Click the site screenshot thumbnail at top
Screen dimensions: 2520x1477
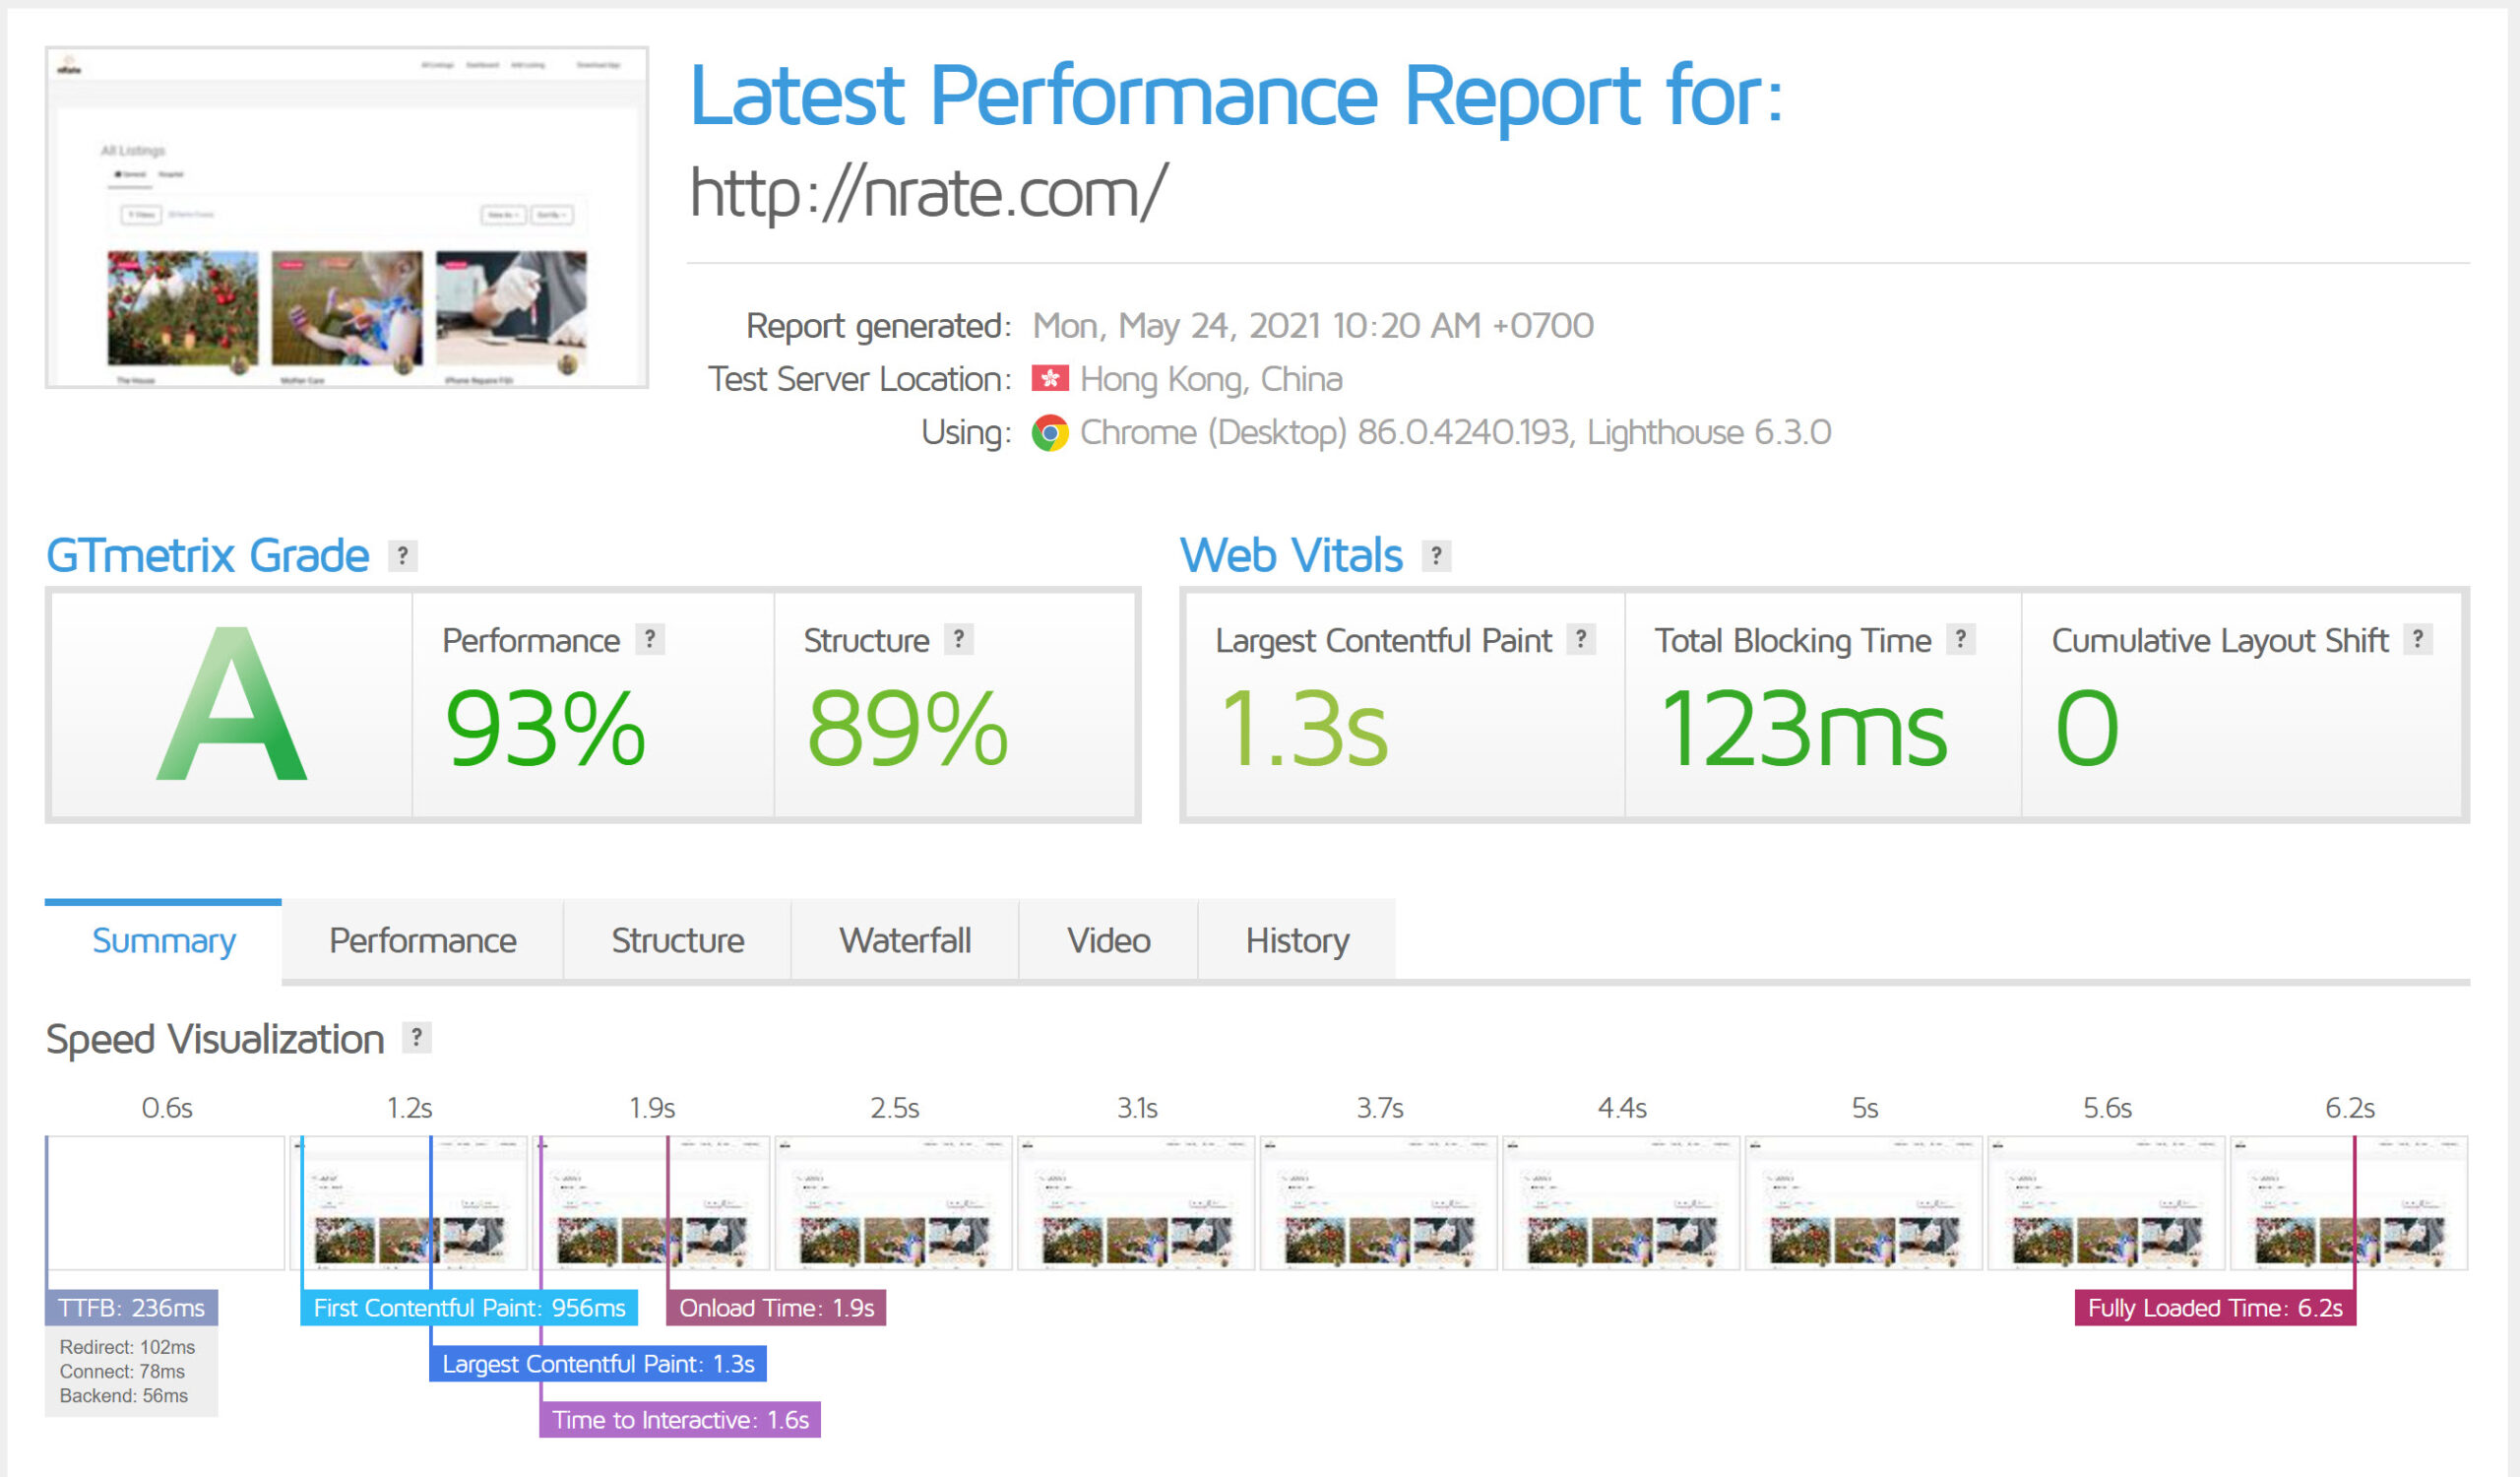pos(347,217)
